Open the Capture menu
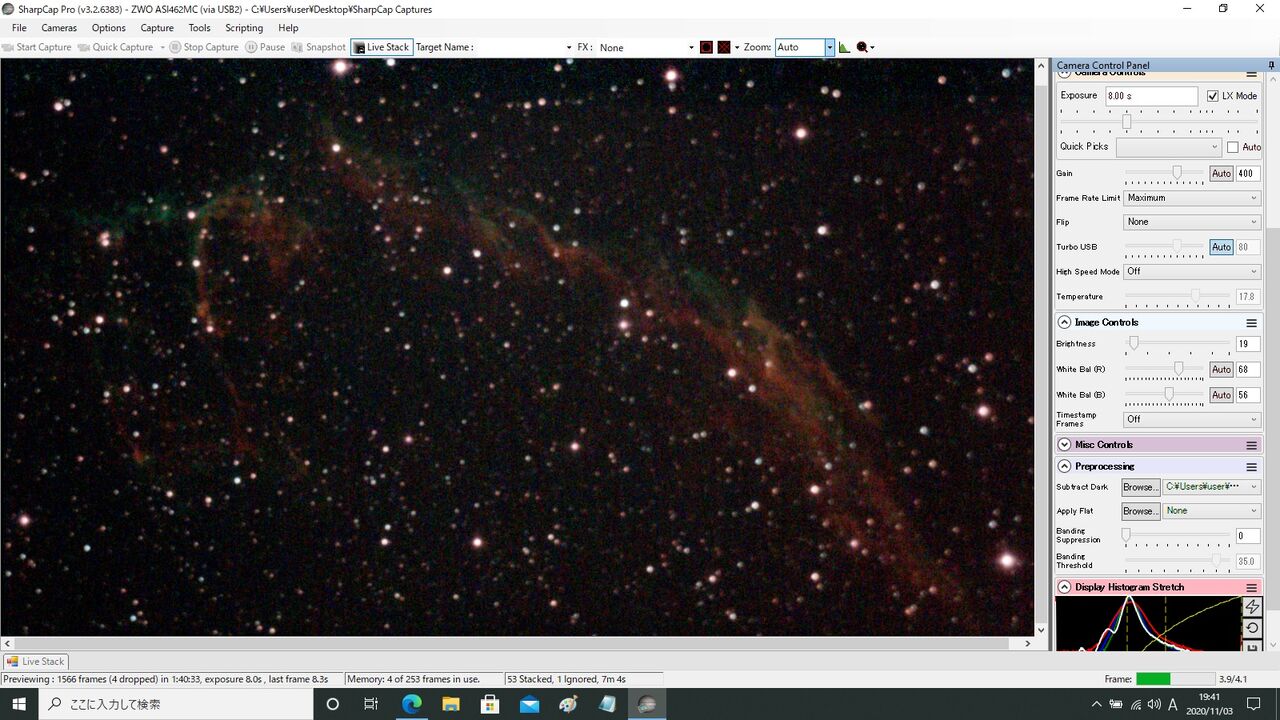The height and width of the screenshot is (720, 1280). click(x=157, y=28)
